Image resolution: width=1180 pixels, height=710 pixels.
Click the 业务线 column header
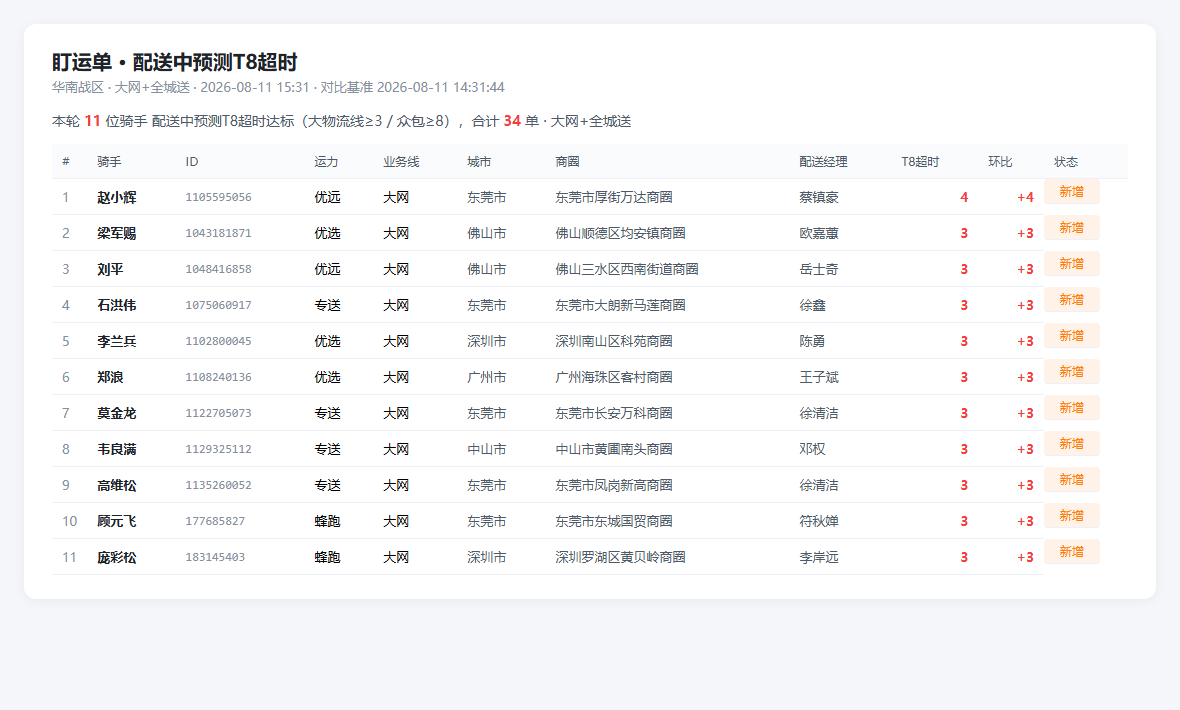pyautogui.click(x=401, y=162)
